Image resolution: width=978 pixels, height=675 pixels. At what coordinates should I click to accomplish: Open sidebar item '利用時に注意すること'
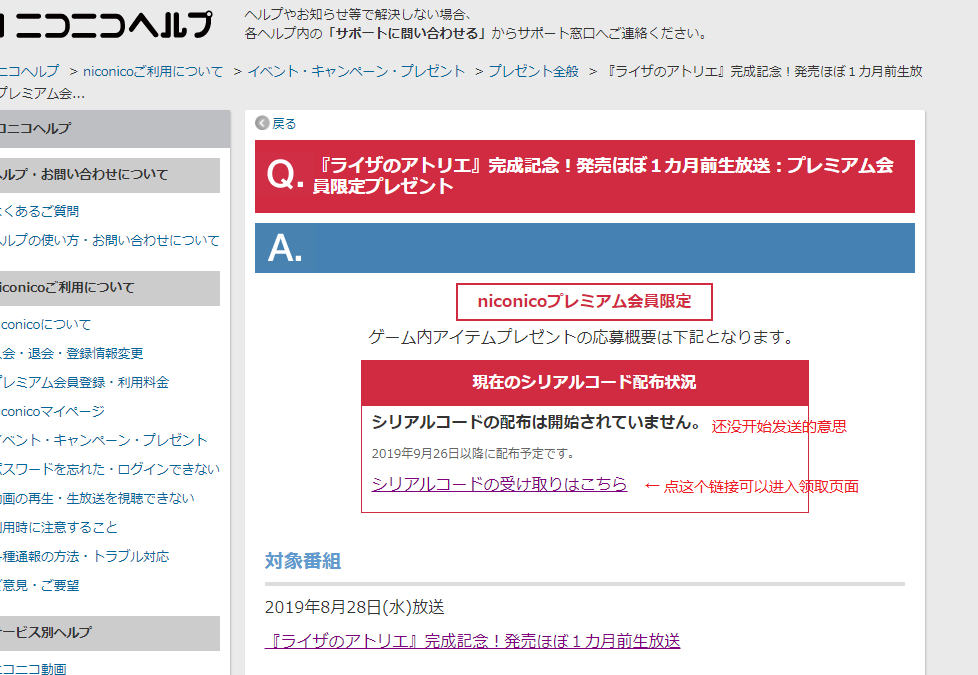59,527
